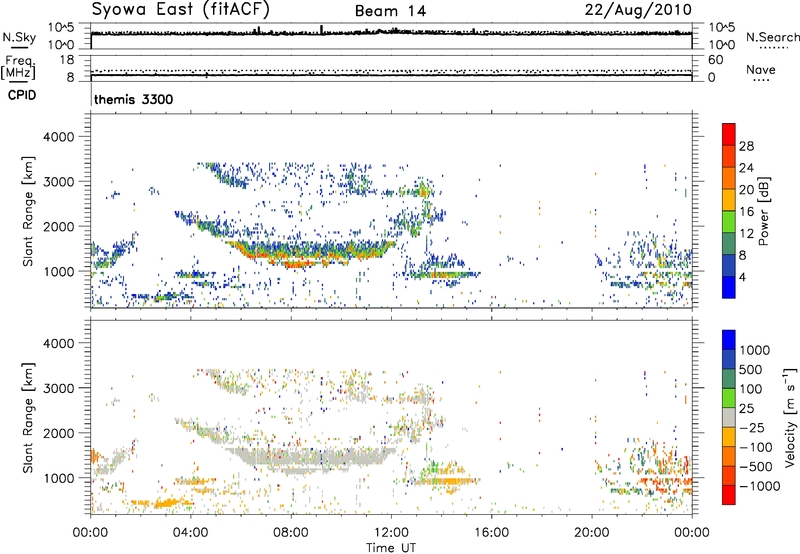
Task: Click the 'Beam 14' label
Action: tap(390, 11)
